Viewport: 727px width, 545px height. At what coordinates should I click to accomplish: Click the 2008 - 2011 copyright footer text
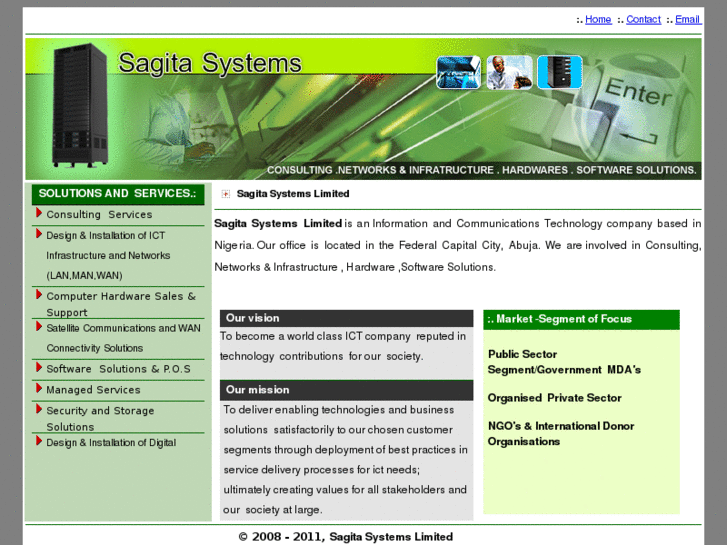pos(346,537)
